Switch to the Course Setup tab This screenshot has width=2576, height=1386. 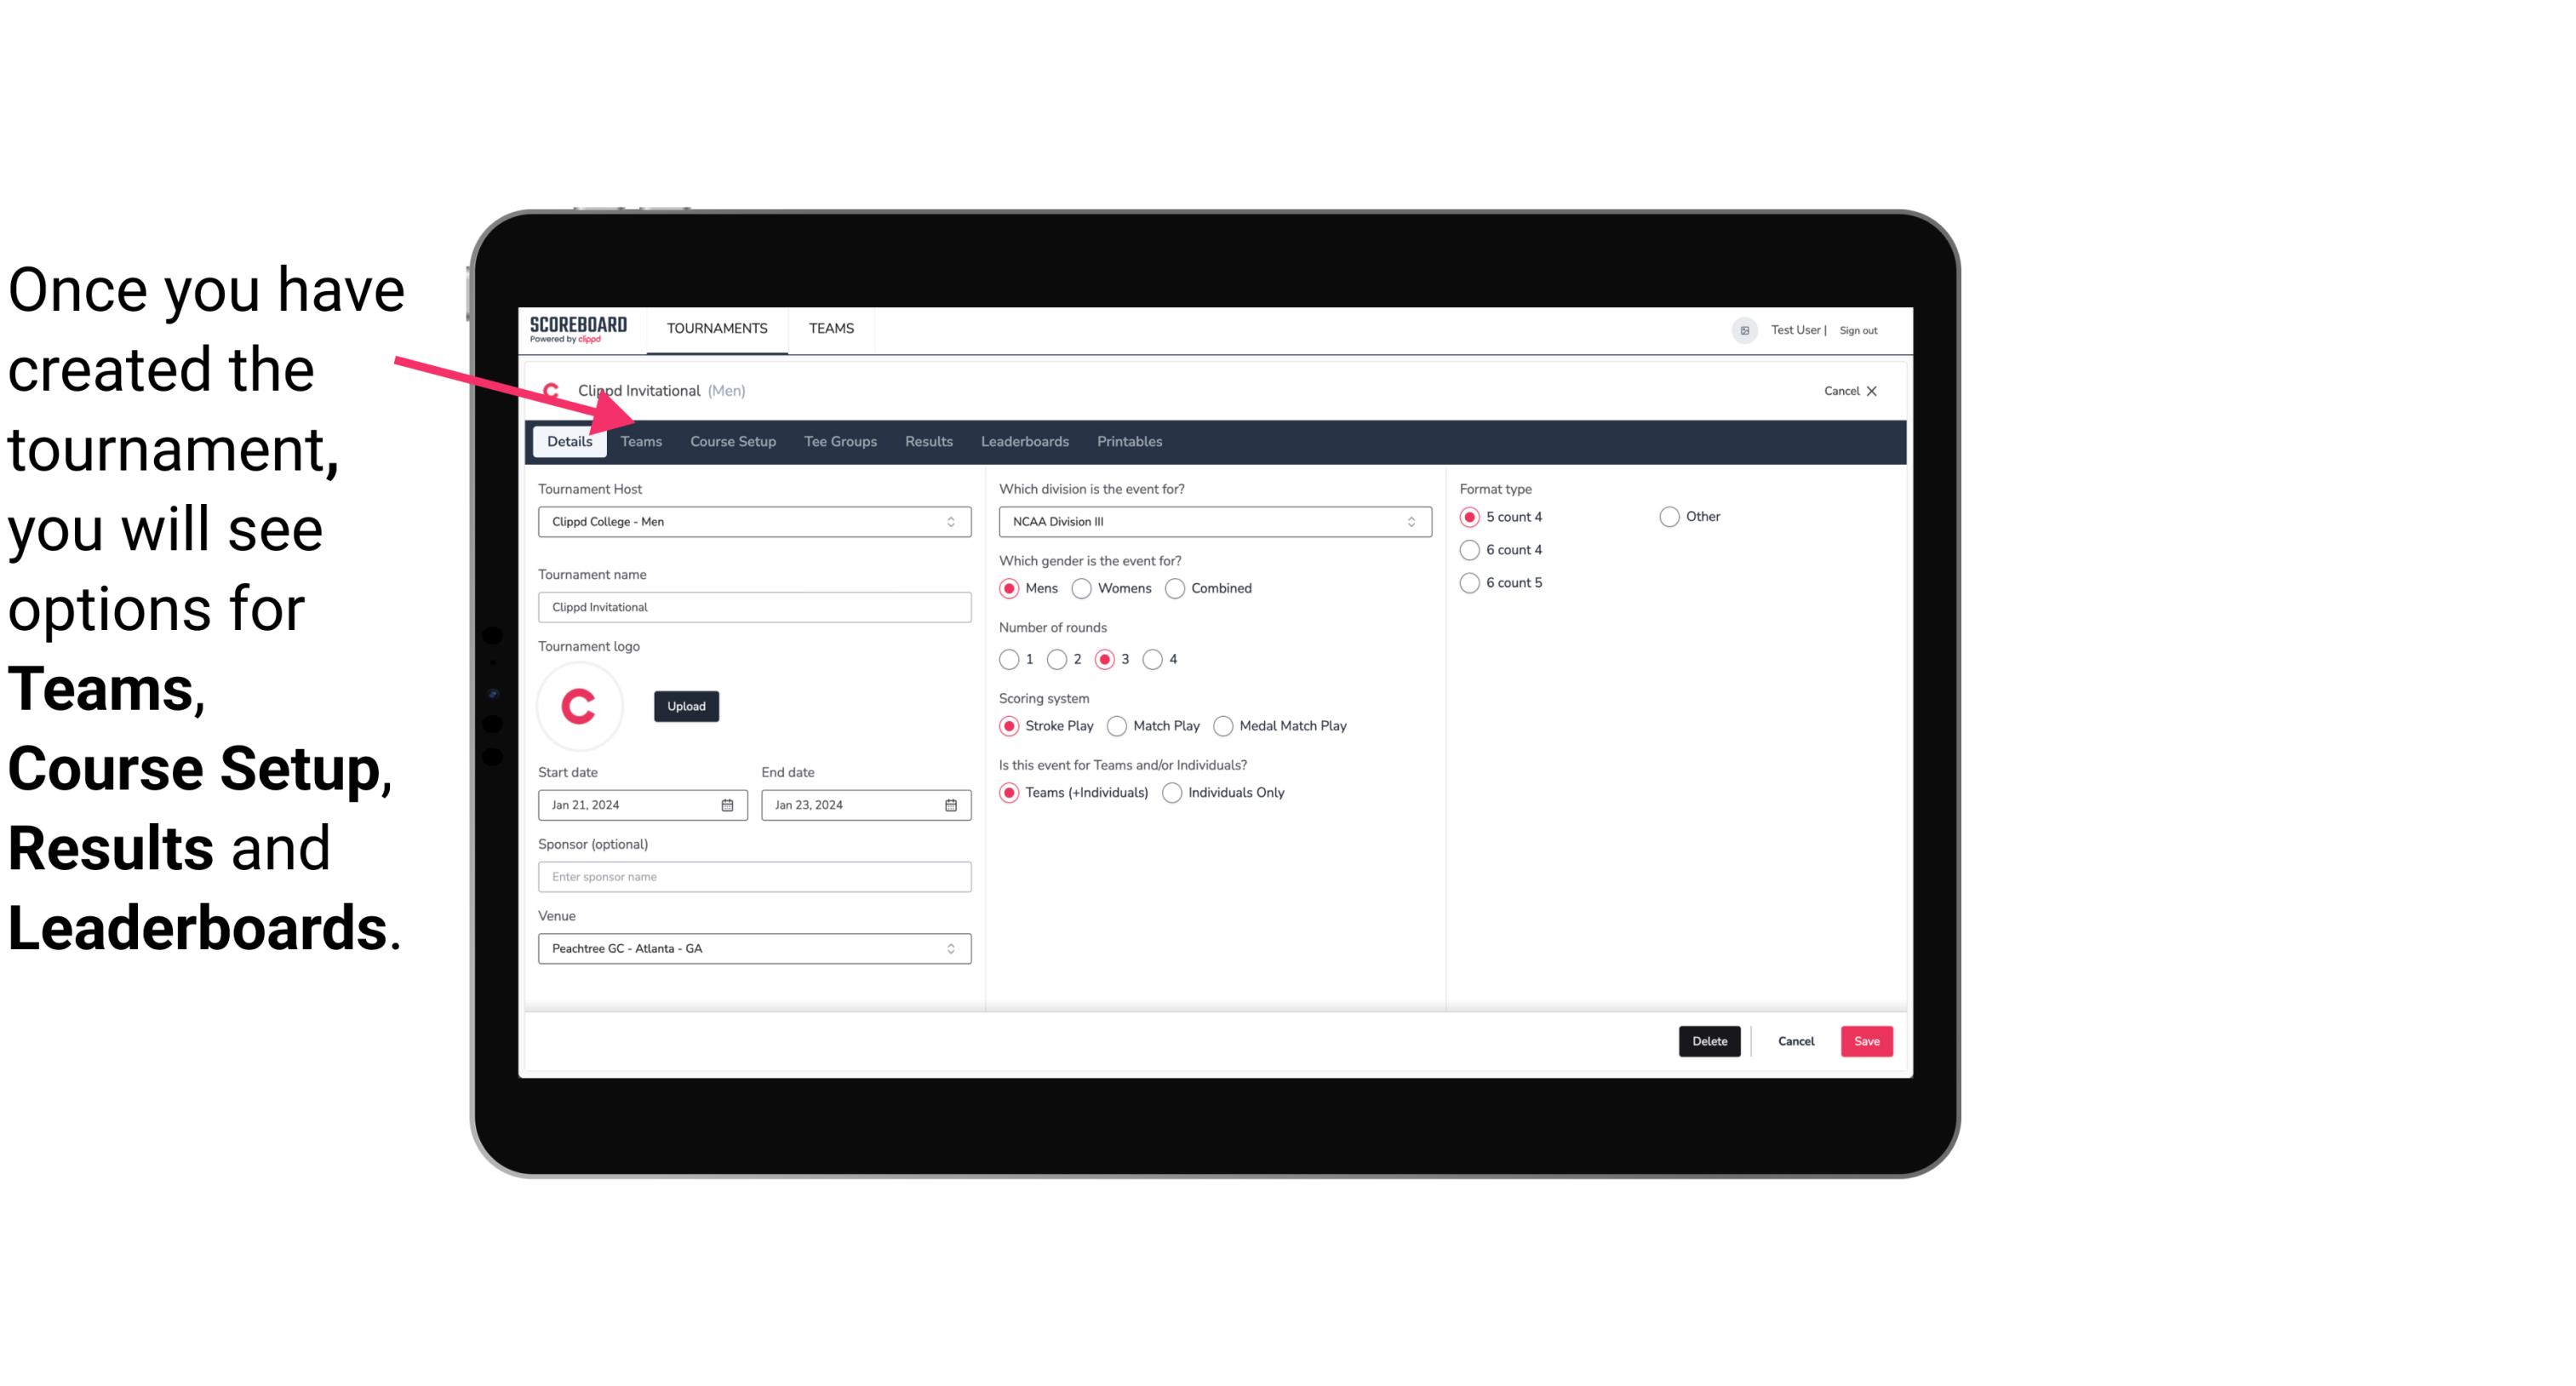click(732, 440)
